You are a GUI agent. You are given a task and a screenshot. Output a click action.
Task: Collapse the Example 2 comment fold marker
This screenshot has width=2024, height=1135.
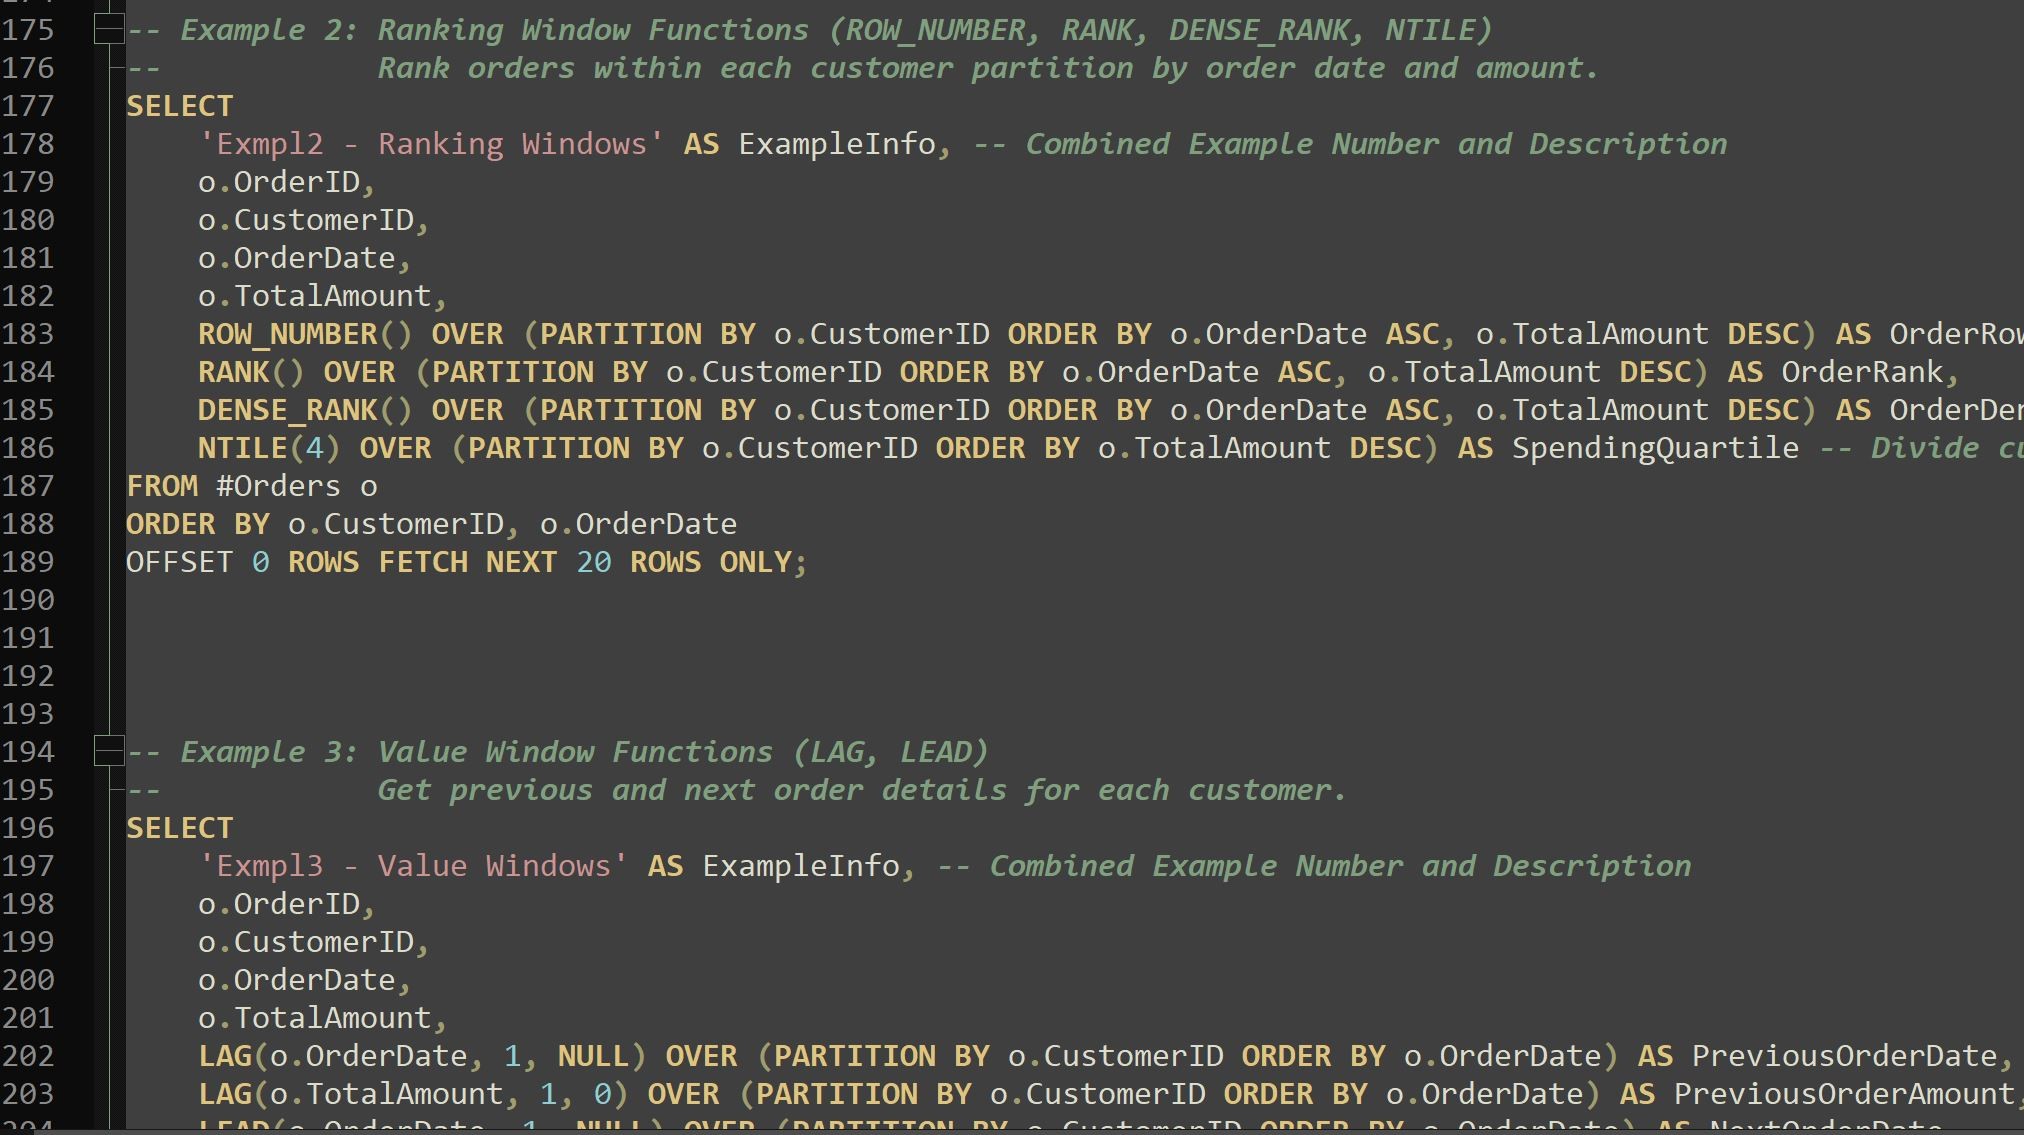pyautogui.click(x=108, y=30)
